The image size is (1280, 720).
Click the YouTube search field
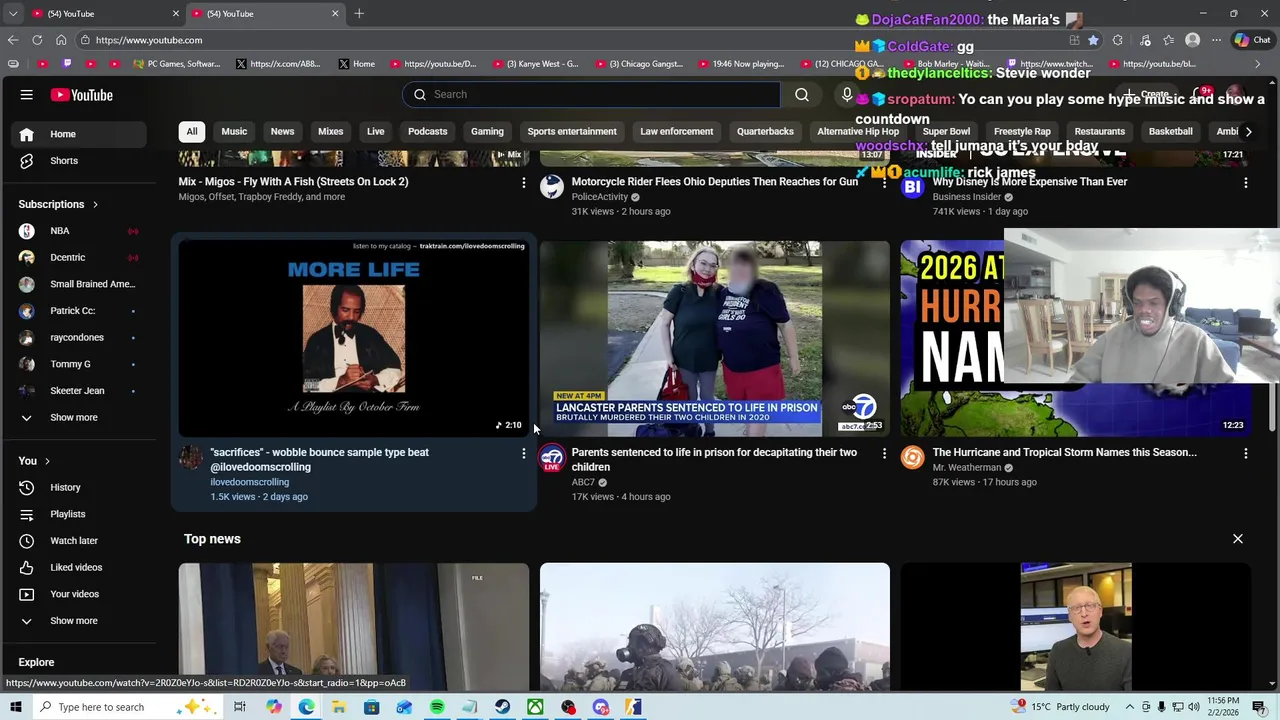pyautogui.click(x=592, y=94)
